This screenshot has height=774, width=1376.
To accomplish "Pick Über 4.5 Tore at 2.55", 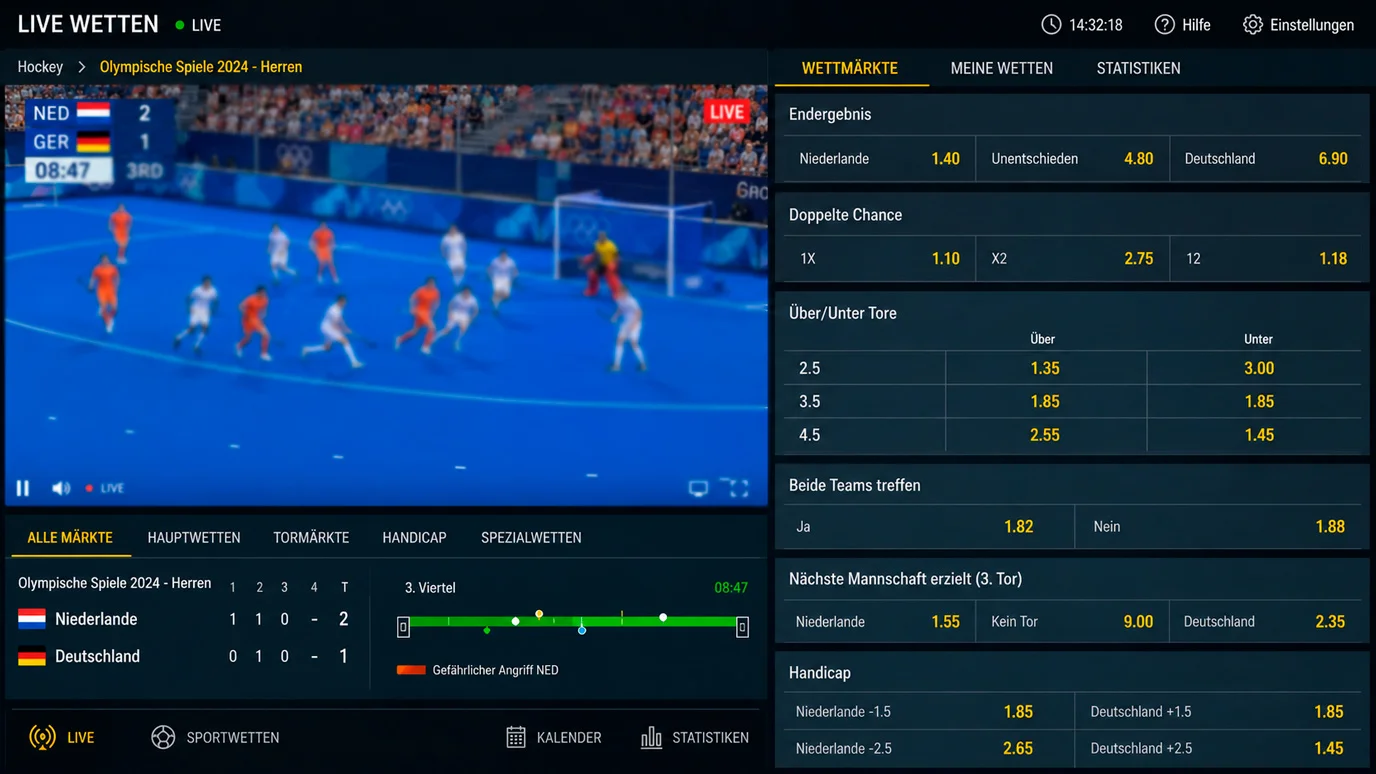I will [1045, 435].
